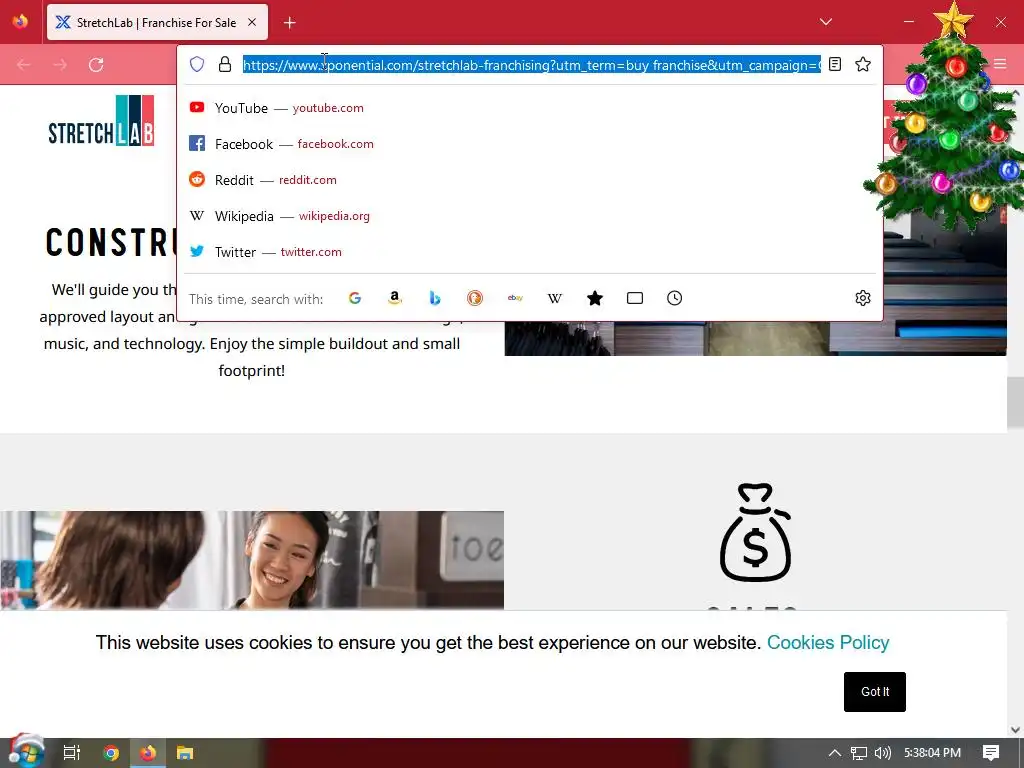Select Twitter suggestion in URL dropdown
The height and width of the screenshot is (768, 1024).
529,251
